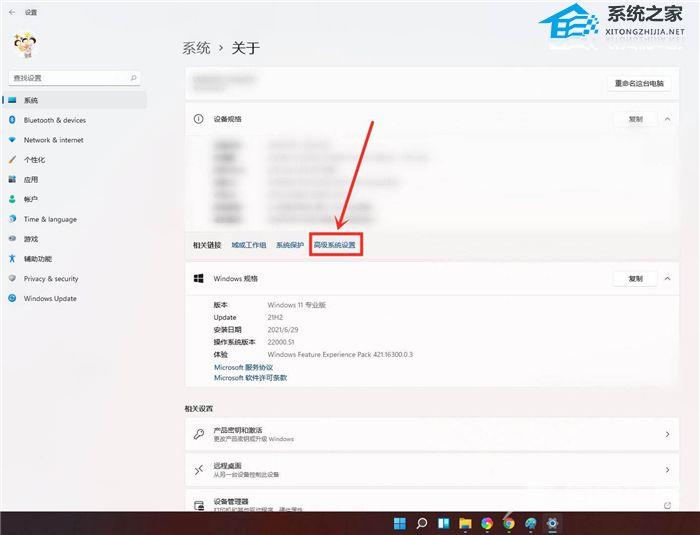Click the accounts person icon

point(12,199)
